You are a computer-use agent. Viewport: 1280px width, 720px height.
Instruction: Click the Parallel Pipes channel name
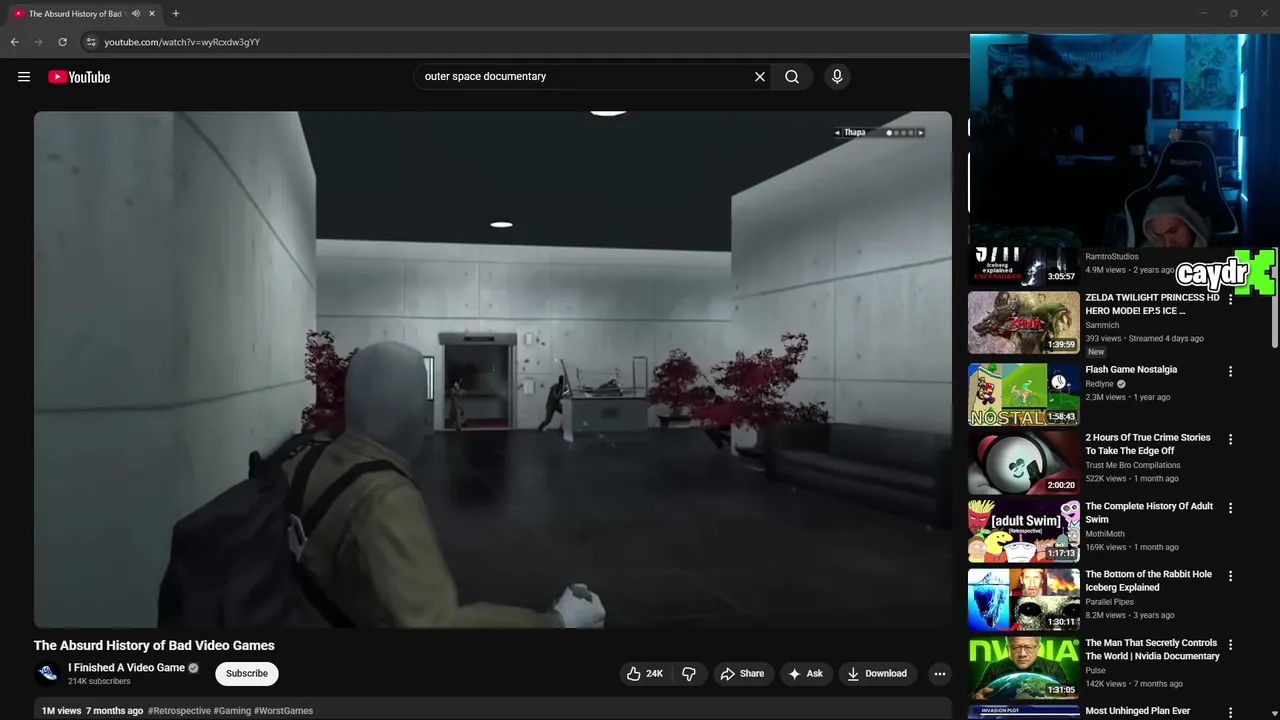click(1112, 603)
